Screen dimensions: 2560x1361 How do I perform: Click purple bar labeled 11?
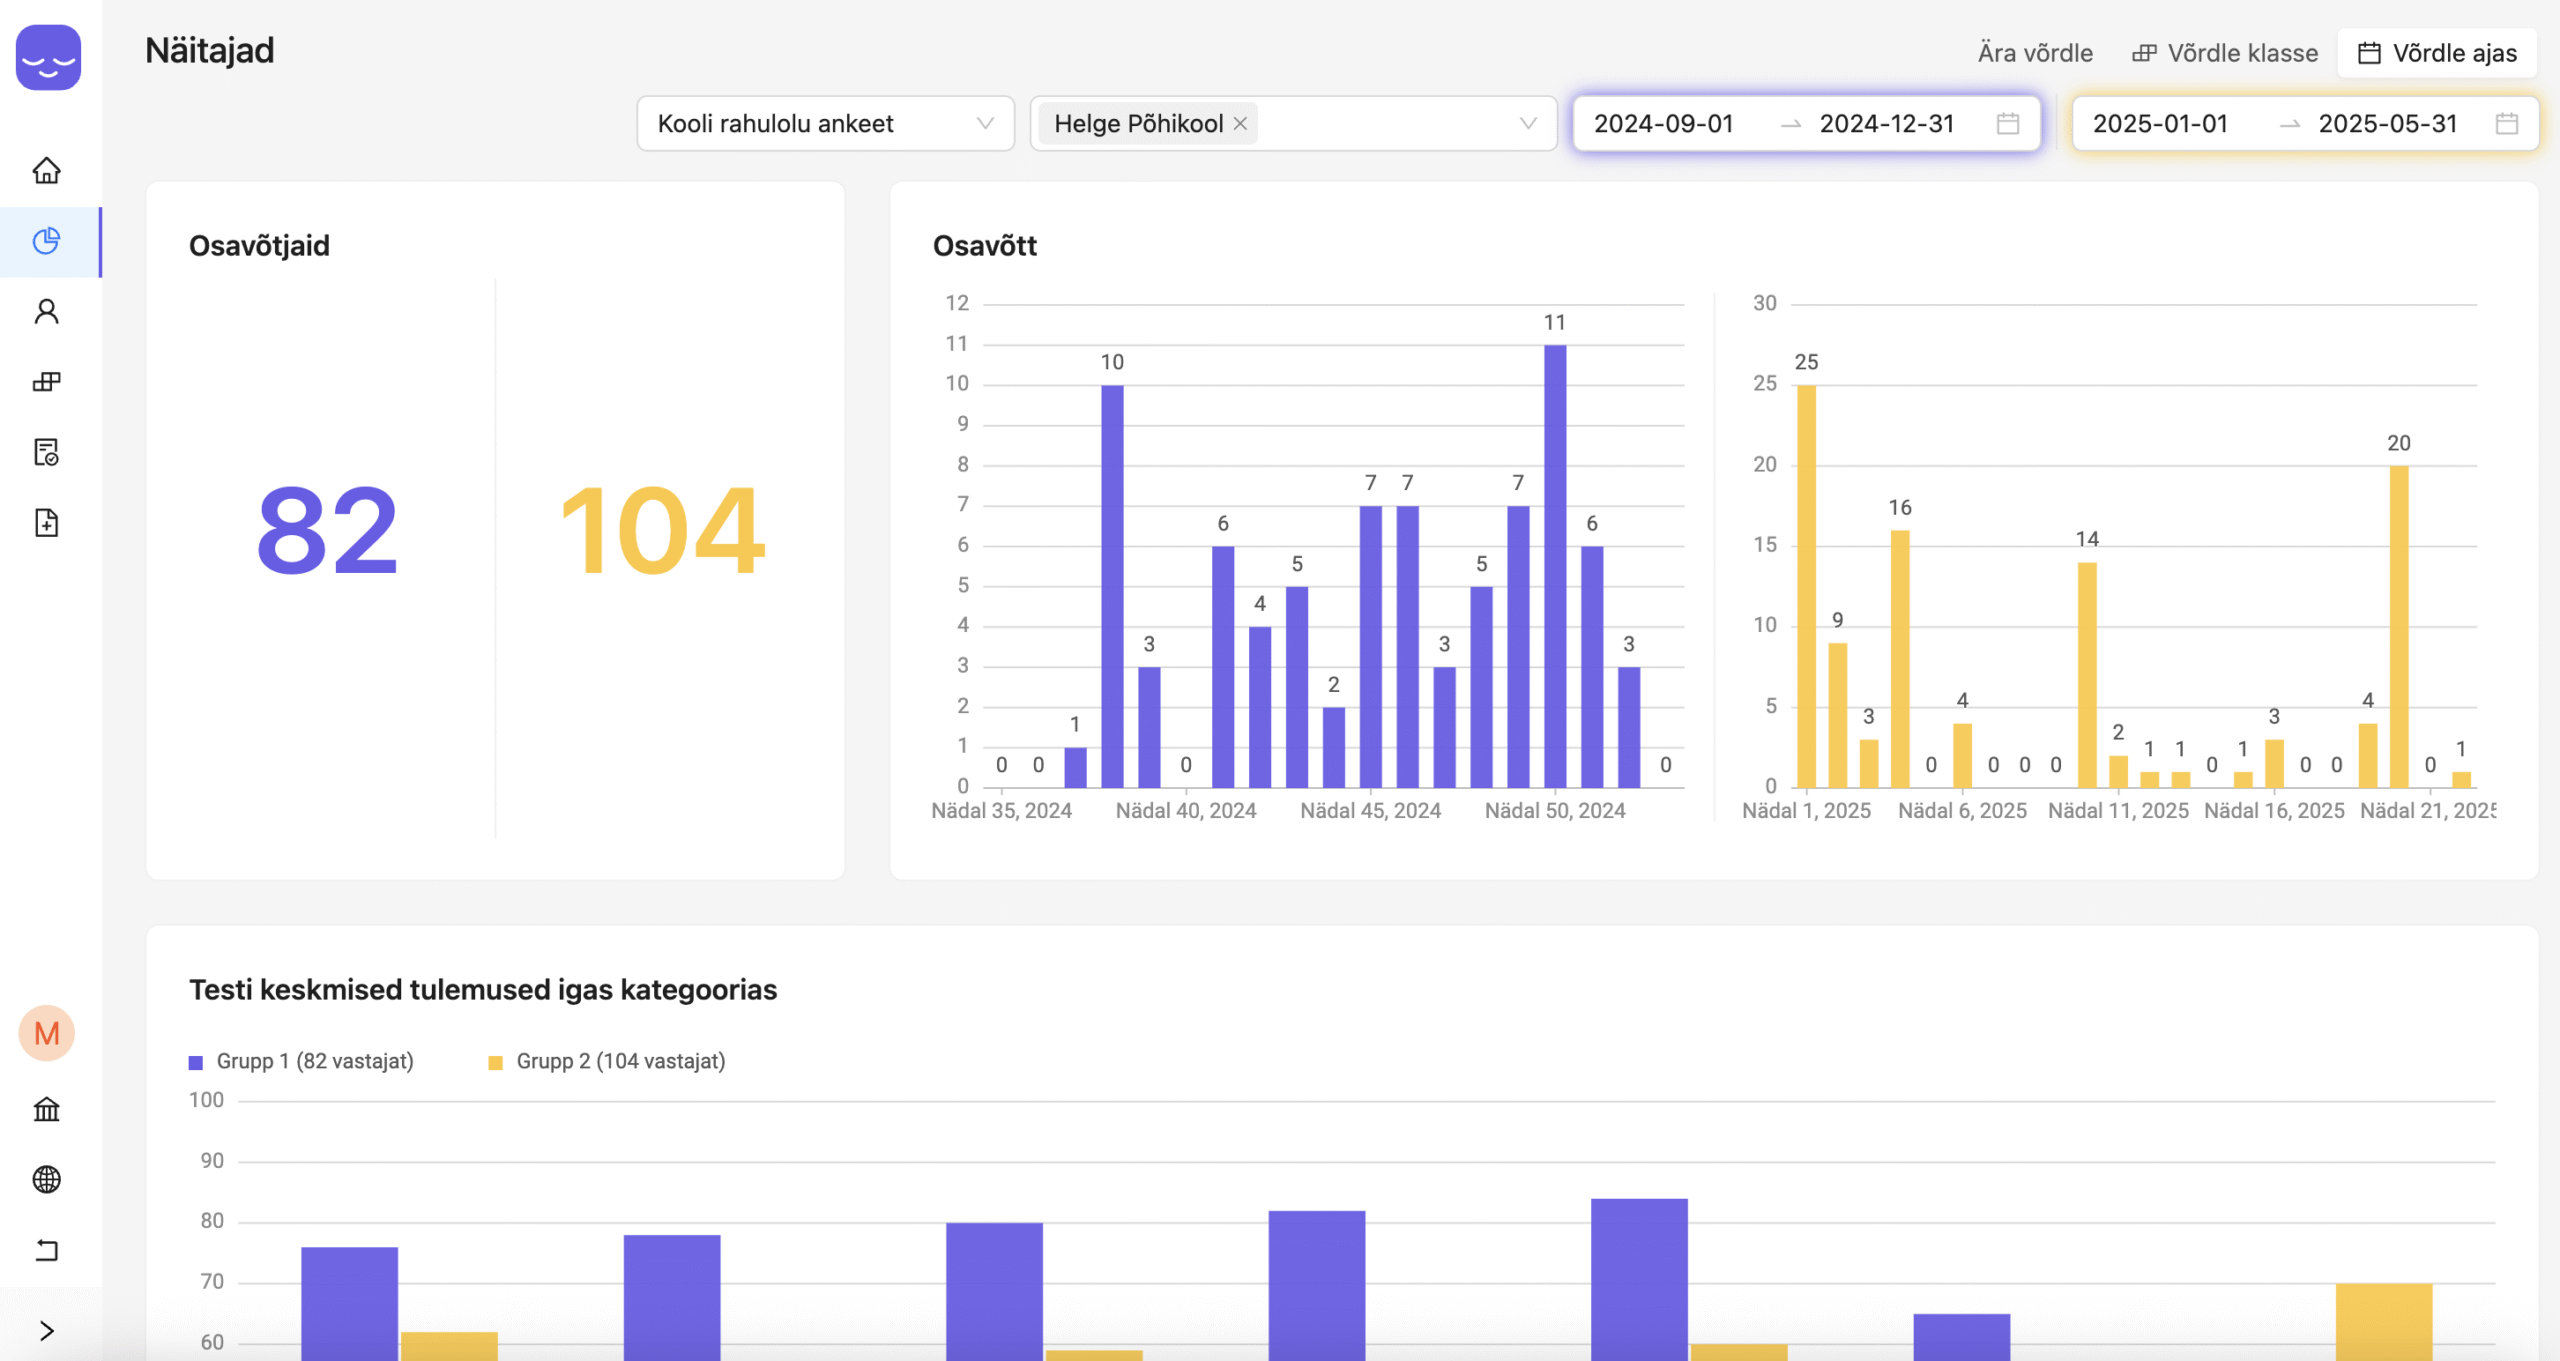(x=1555, y=566)
